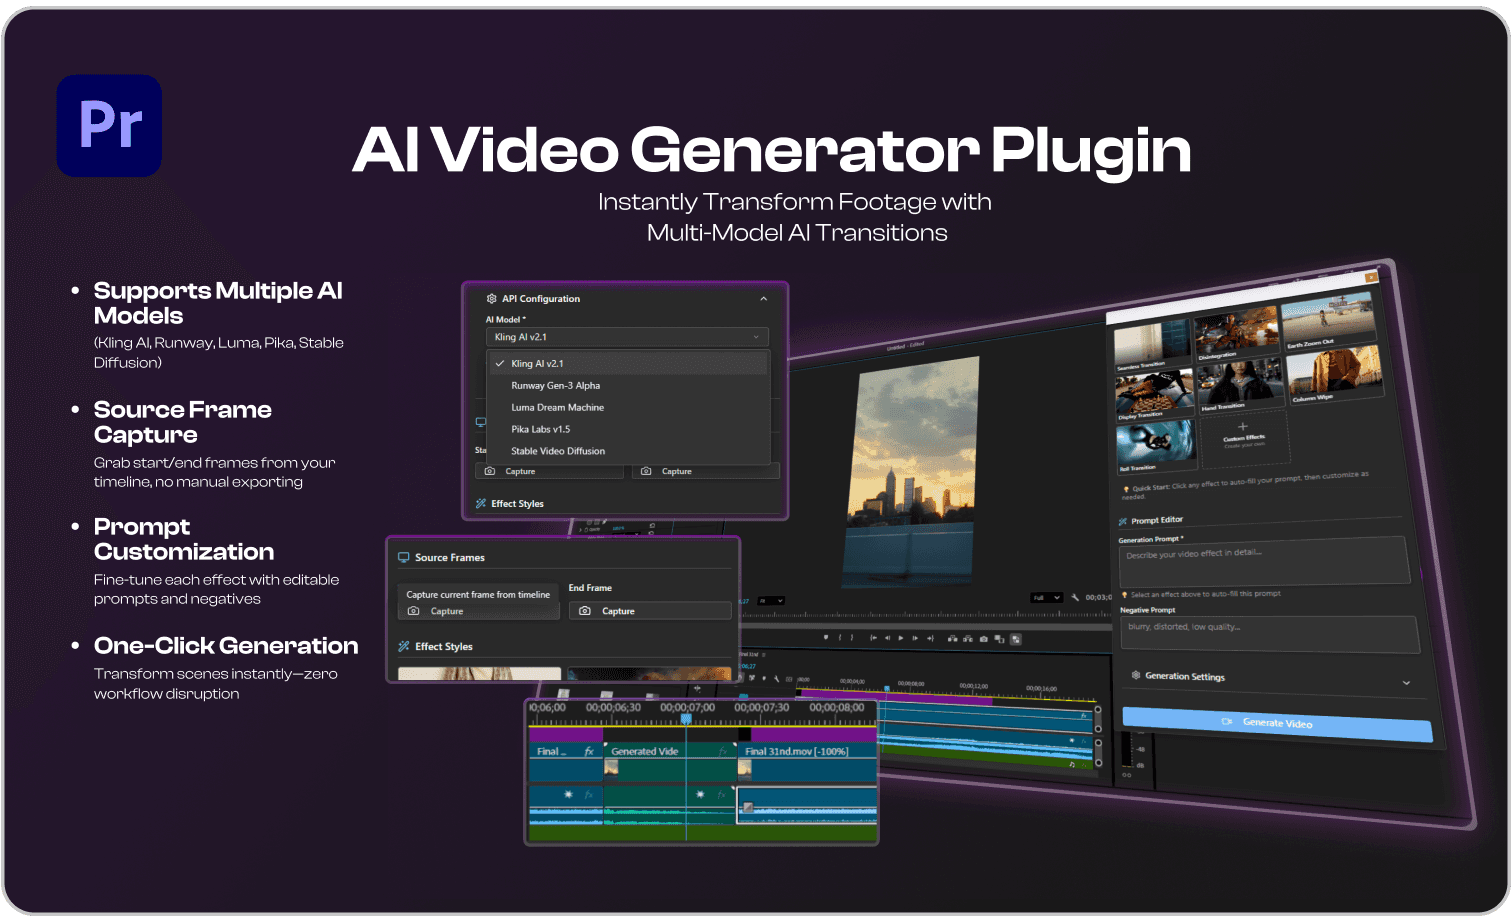Collapse the API Configuration section chevron
This screenshot has width=1512, height=922.
(763, 298)
